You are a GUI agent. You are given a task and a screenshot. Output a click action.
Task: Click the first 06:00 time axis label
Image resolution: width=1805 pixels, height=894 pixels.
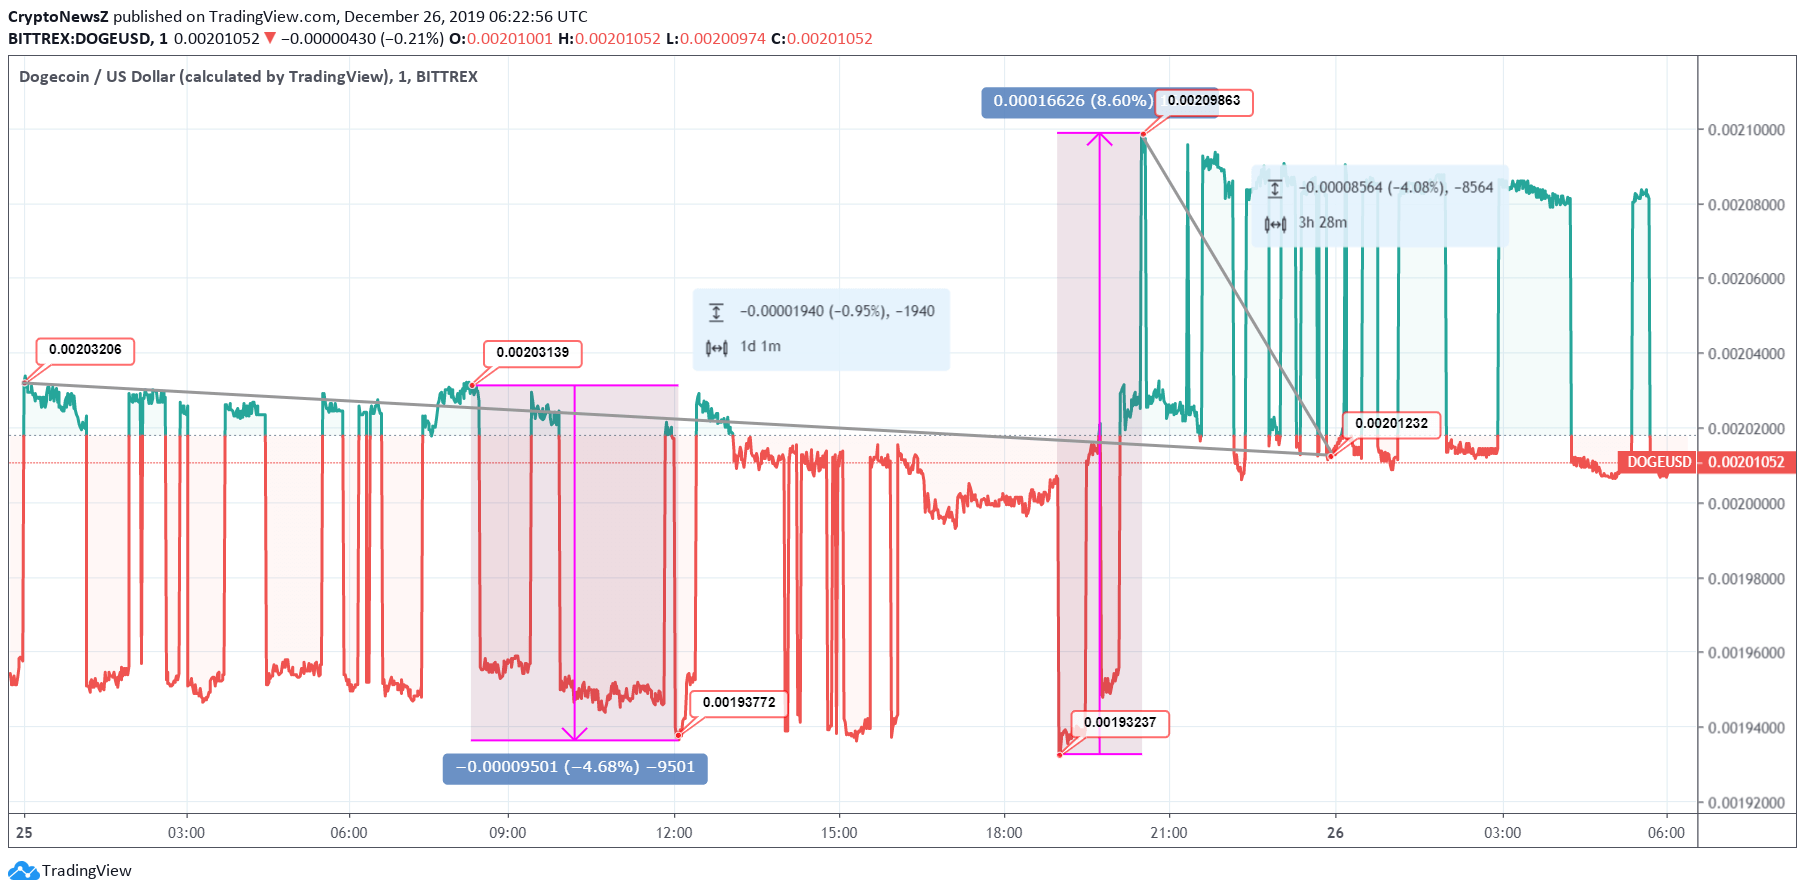[x=349, y=833]
